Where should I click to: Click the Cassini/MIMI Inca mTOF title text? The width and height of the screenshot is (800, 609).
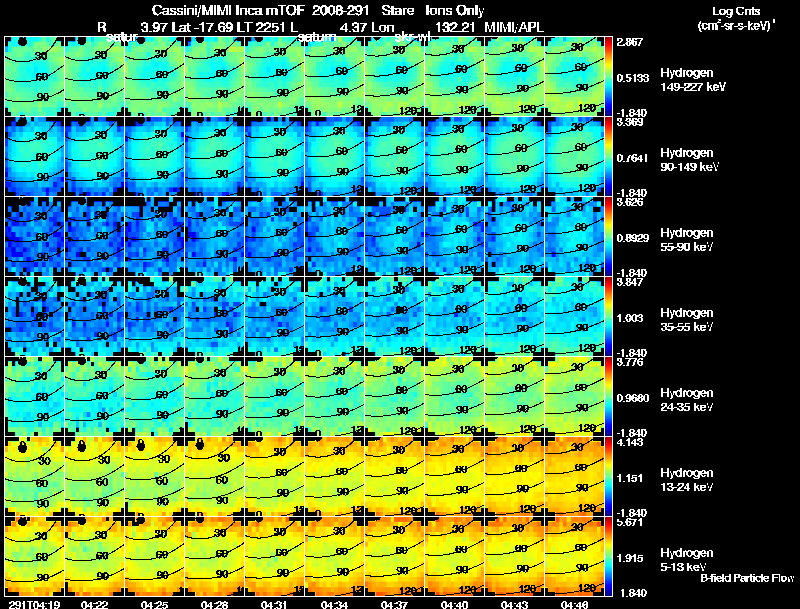(228, 11)
